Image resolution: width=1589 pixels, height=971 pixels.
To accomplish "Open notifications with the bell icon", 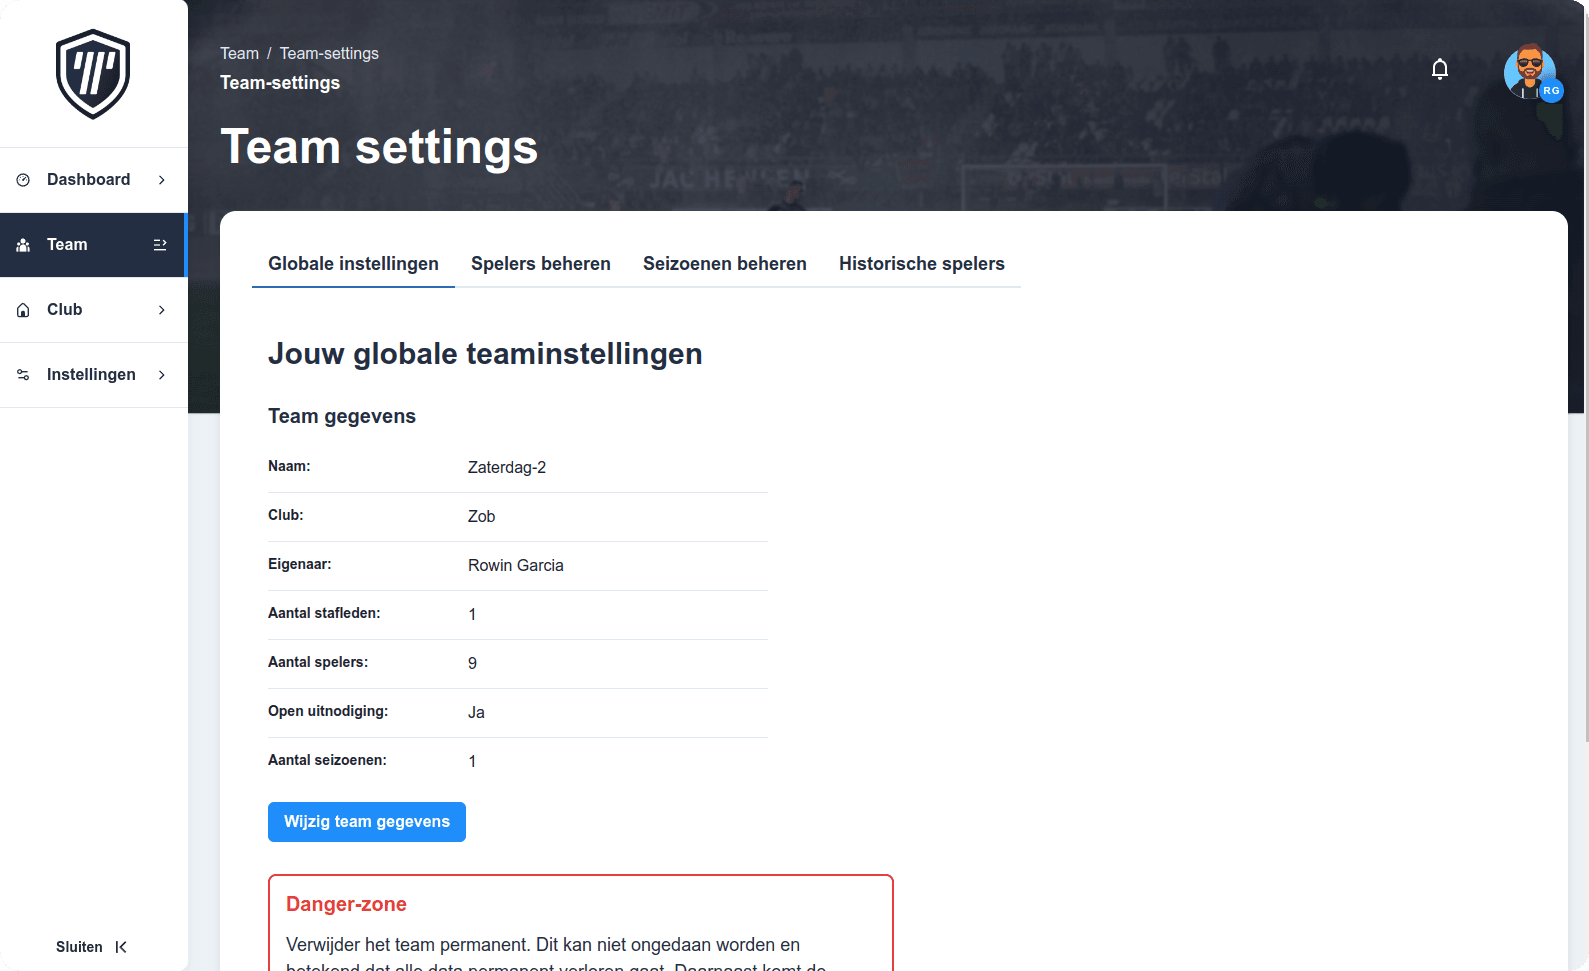I will (x=1440, y=69).
